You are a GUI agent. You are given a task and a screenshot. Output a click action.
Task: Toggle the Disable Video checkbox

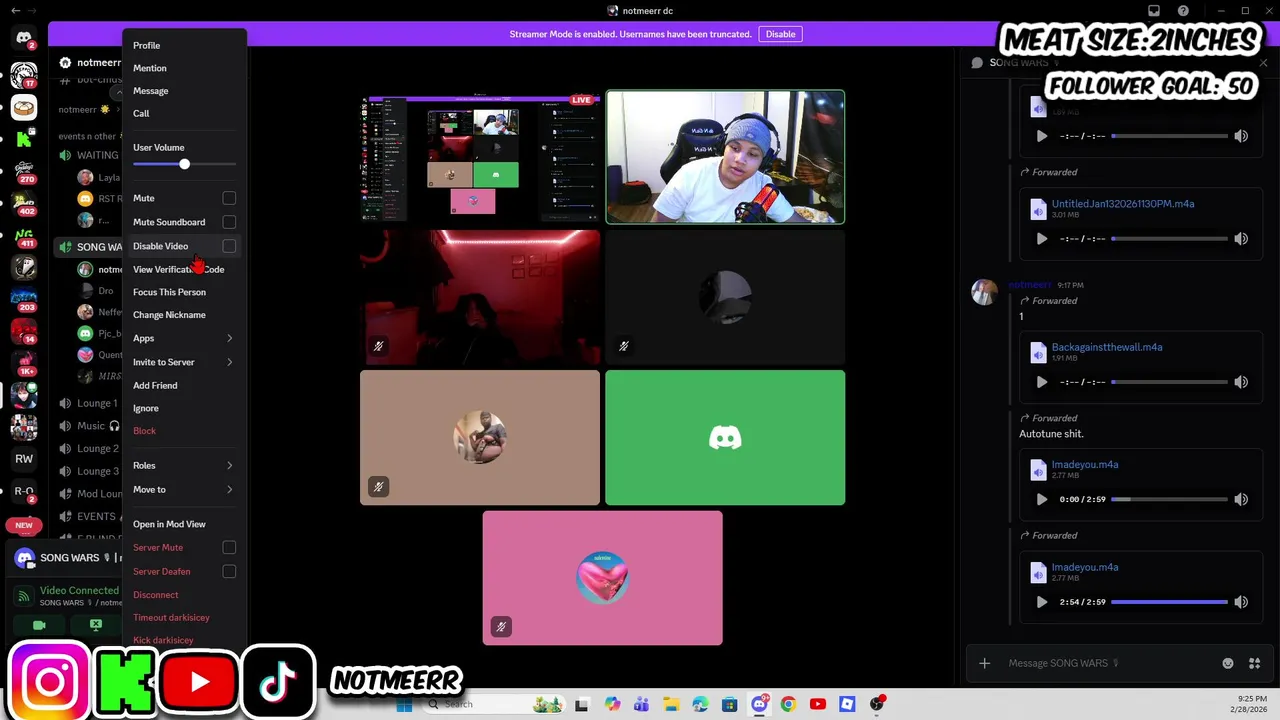[229, 246]
